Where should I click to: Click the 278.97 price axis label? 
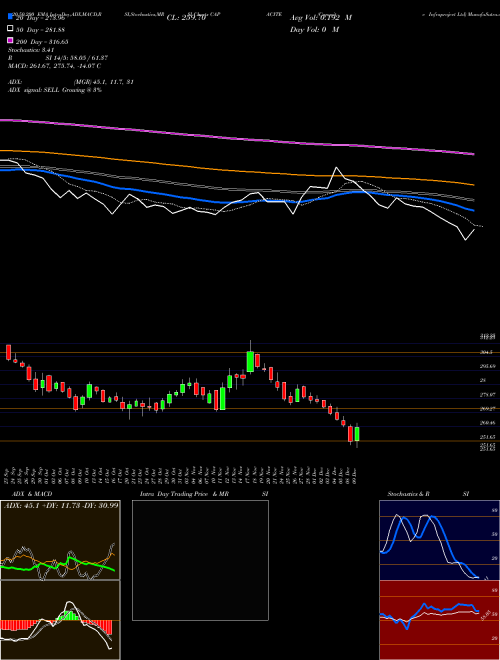(x=487, y=394)
